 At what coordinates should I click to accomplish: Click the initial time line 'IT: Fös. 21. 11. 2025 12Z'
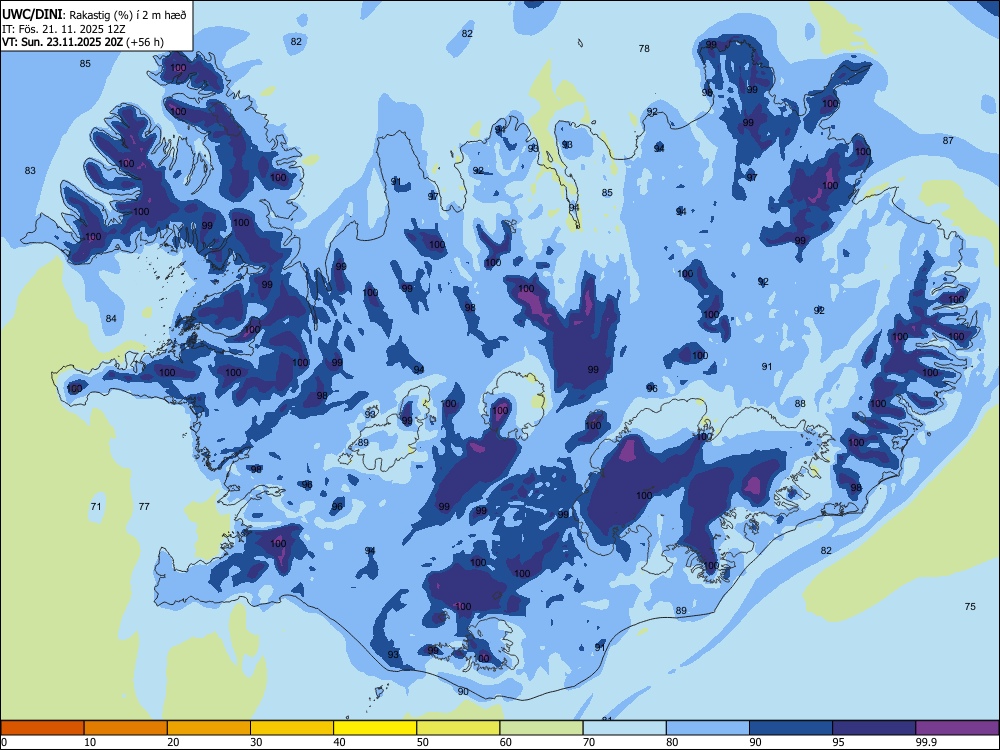[64, 29]
